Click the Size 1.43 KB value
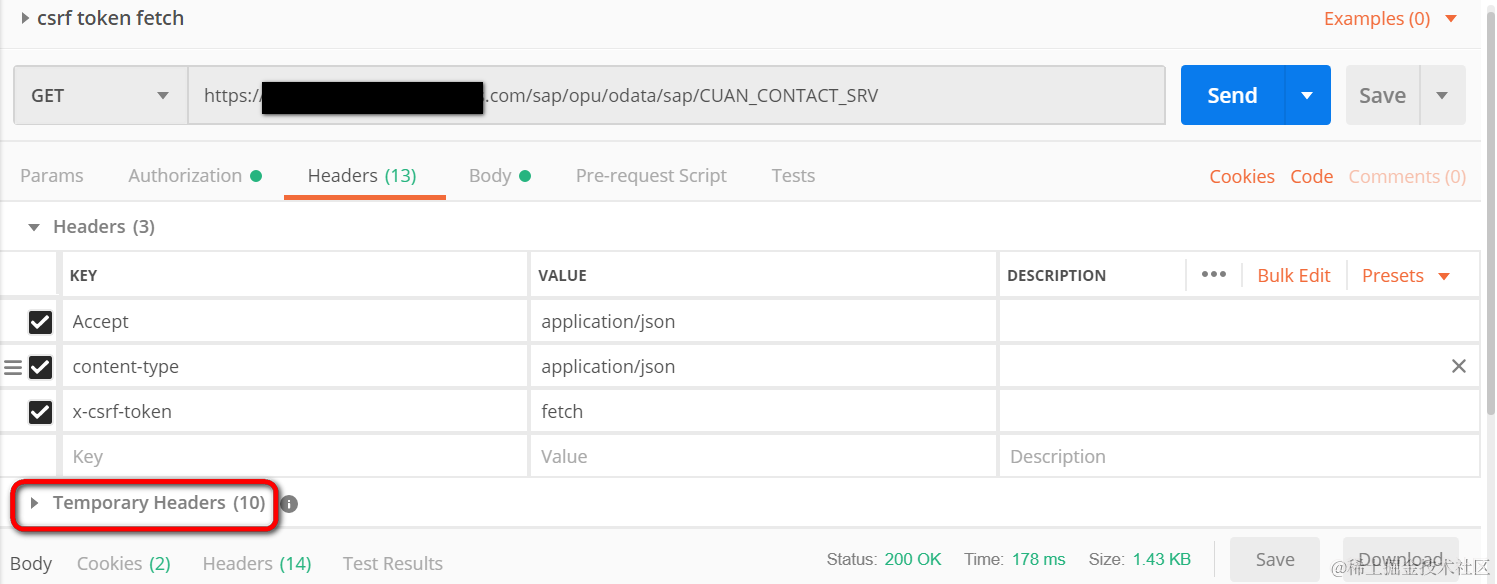 [x=1162, y=559]
